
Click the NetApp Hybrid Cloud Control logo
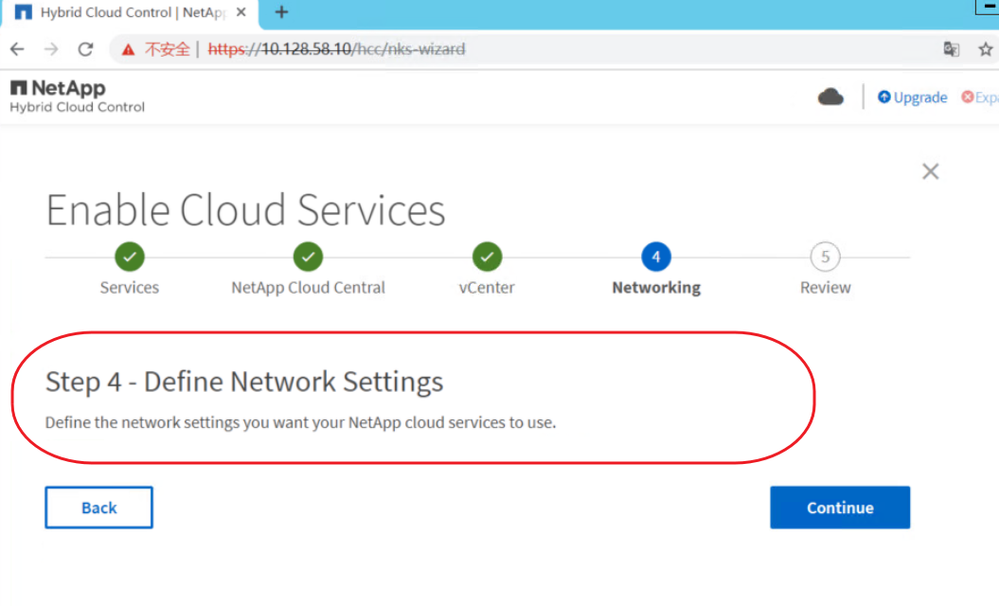tap(77, 97)
